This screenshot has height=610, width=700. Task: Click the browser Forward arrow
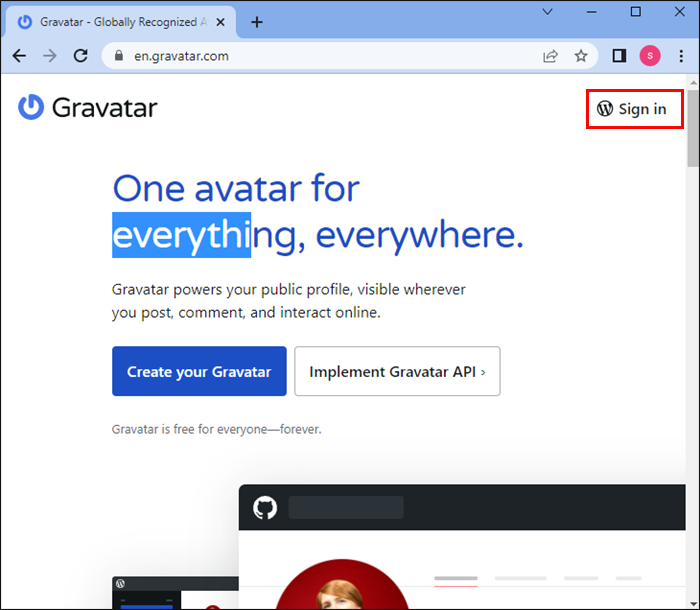pos(50,56)
